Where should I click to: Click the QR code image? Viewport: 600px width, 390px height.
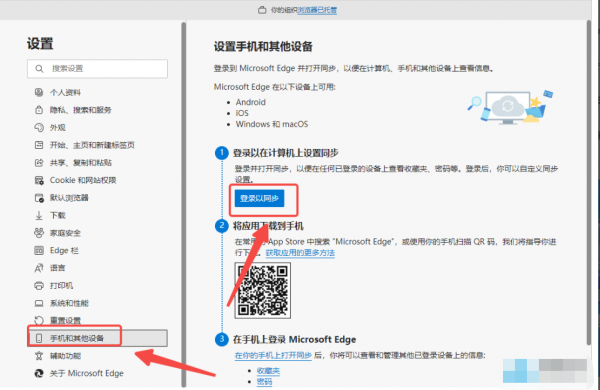262,290
